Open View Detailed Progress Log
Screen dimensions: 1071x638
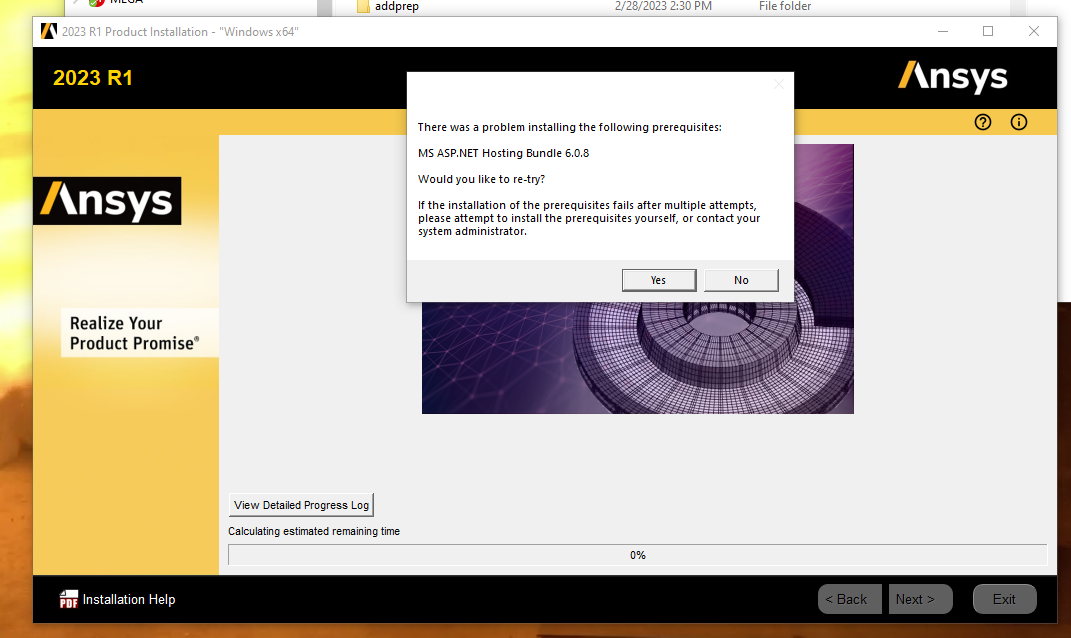(x=302, y=505)
